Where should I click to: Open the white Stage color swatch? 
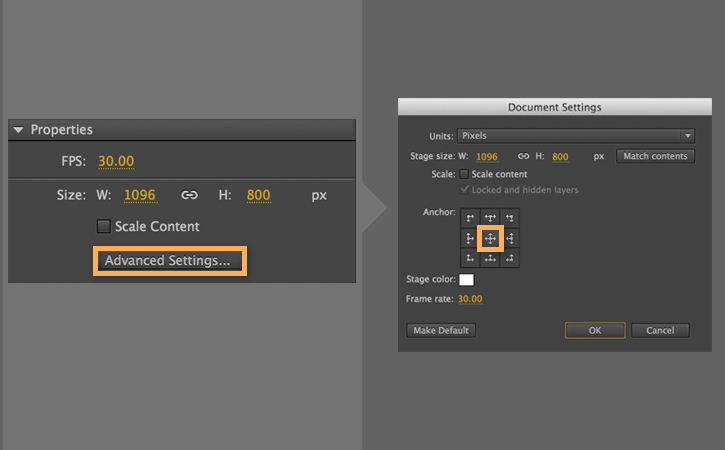(x=466, y=279)
